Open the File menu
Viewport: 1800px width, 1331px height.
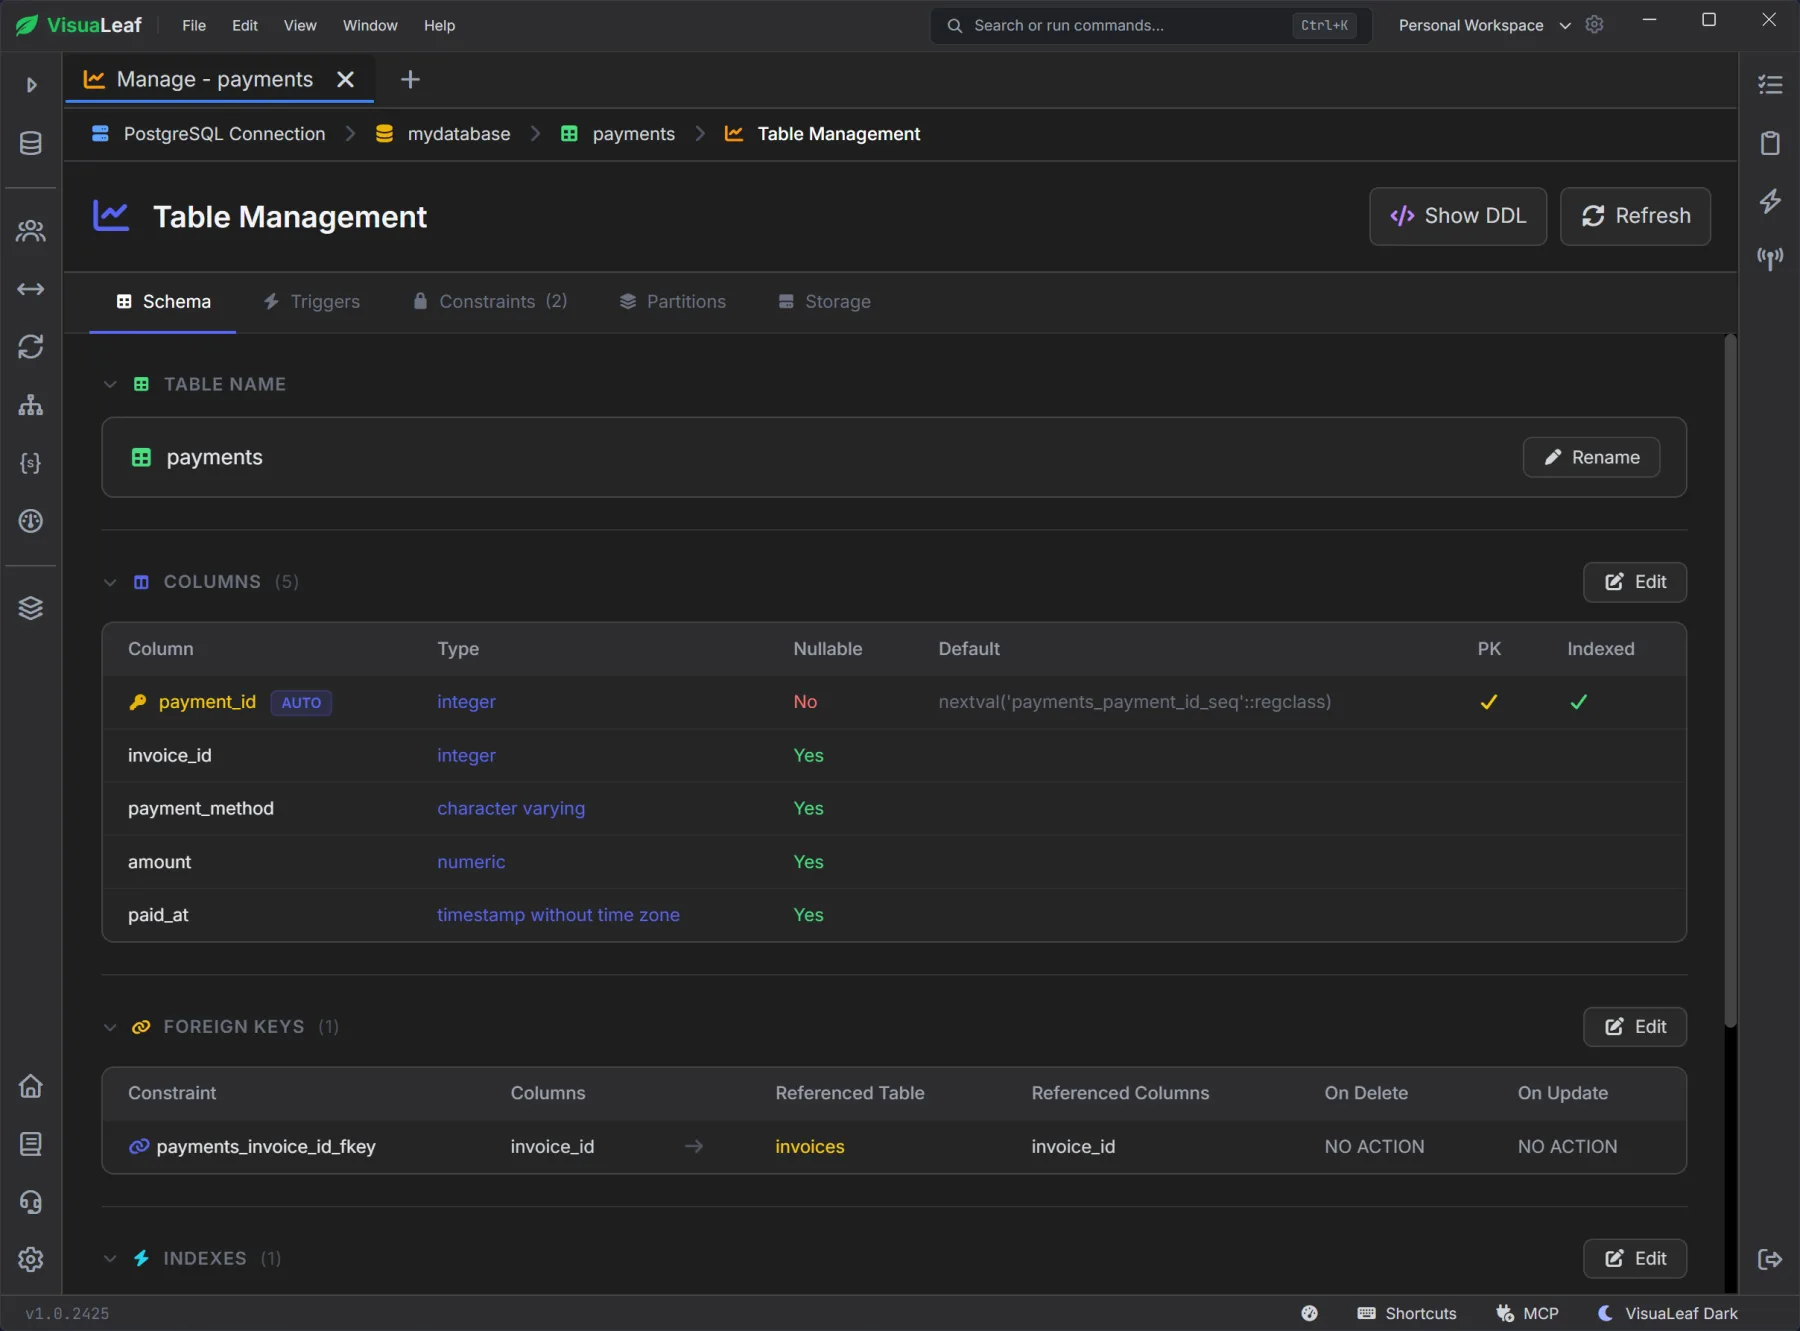coord(194,25)
